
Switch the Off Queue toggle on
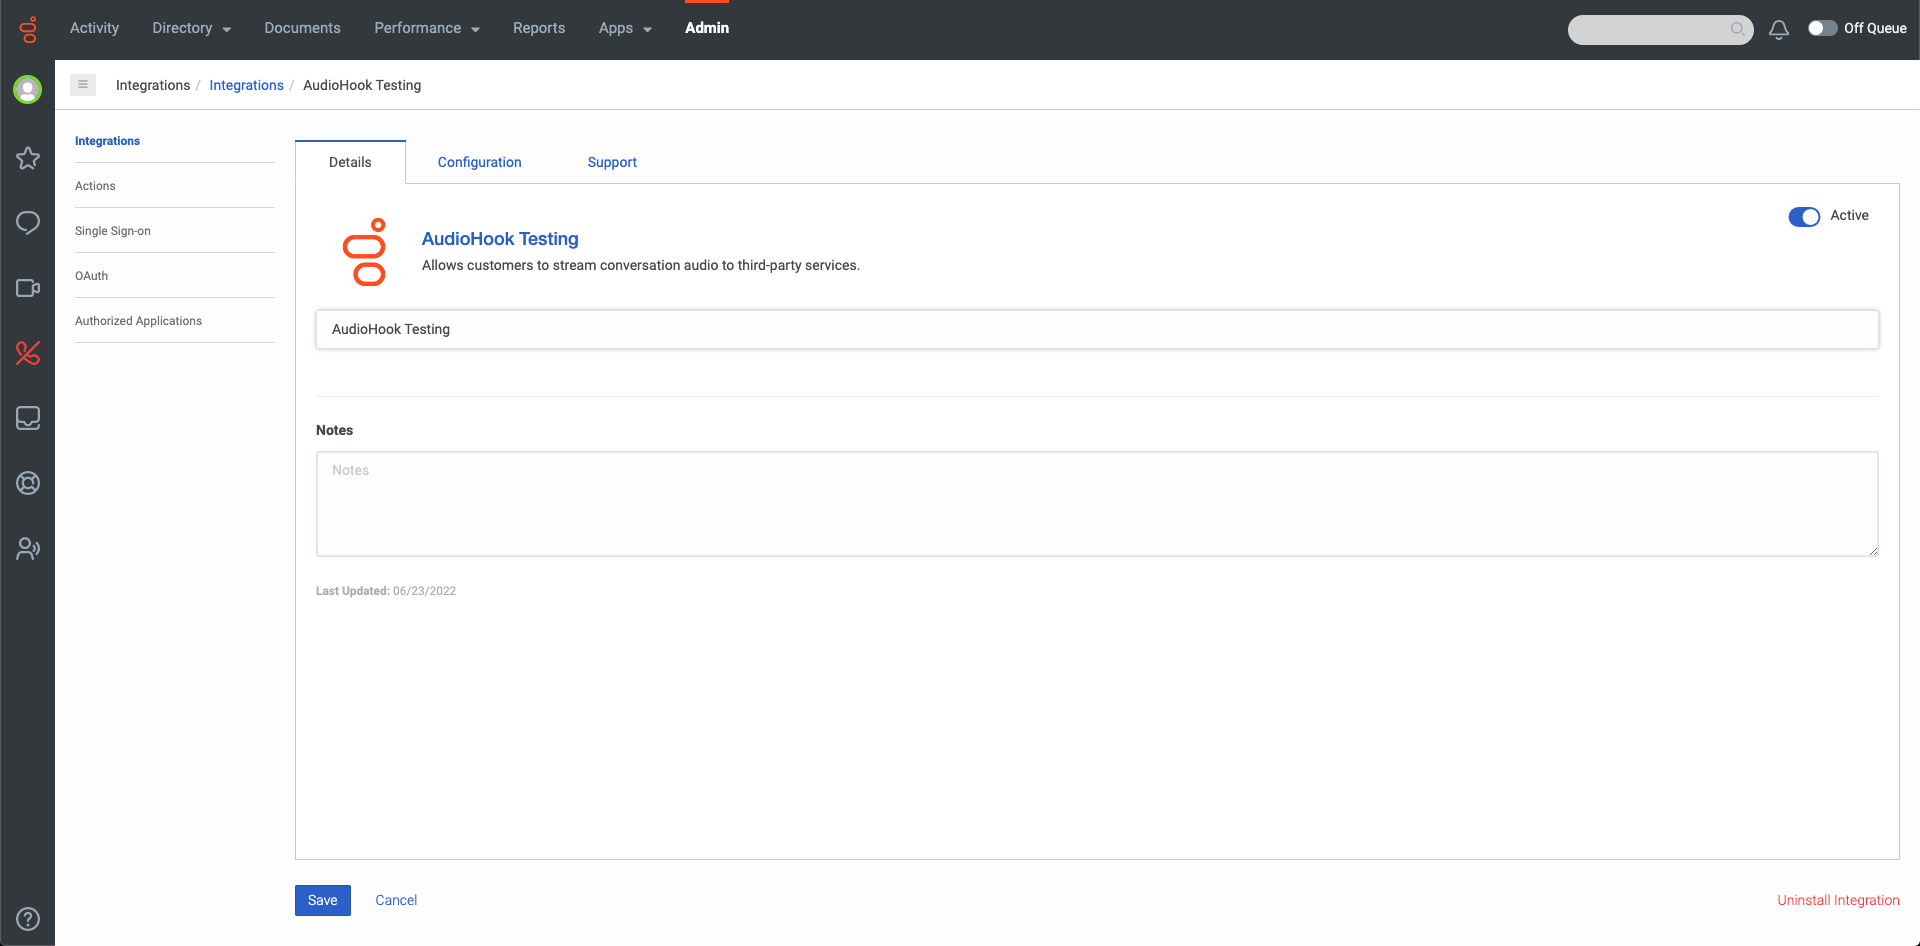[x=1822, y=28]
